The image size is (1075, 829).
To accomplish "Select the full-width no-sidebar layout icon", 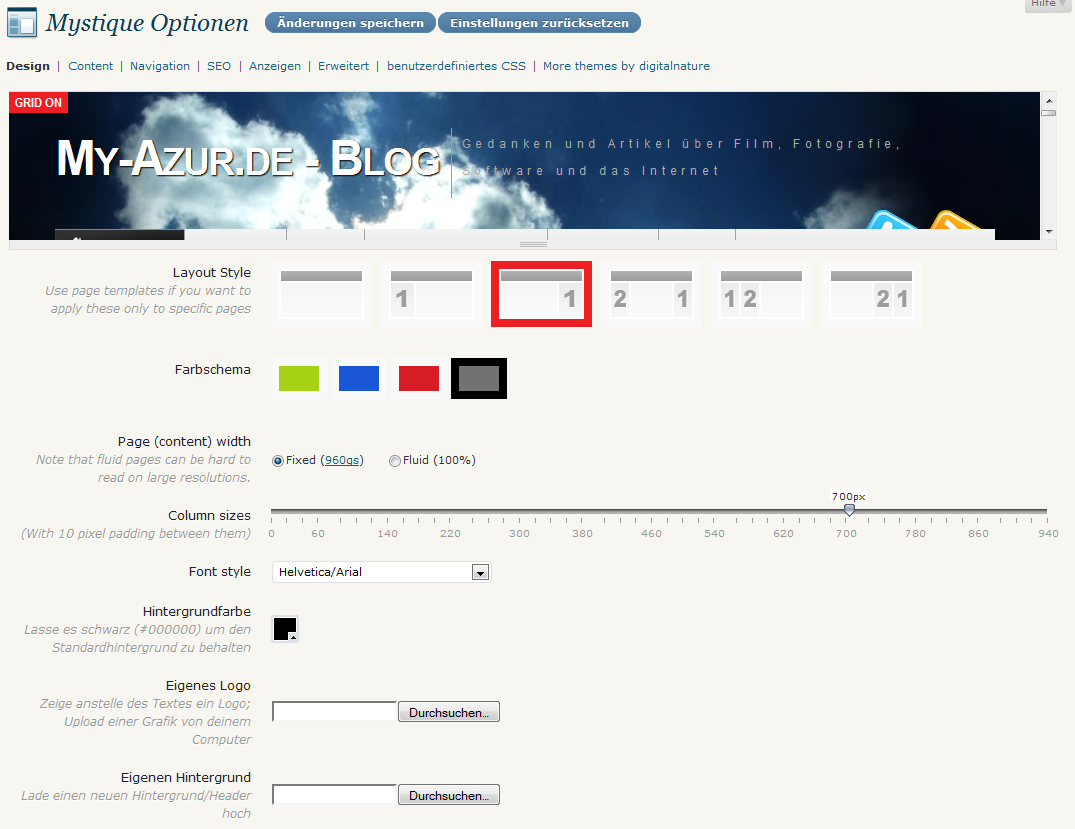I will click(321, 293).
